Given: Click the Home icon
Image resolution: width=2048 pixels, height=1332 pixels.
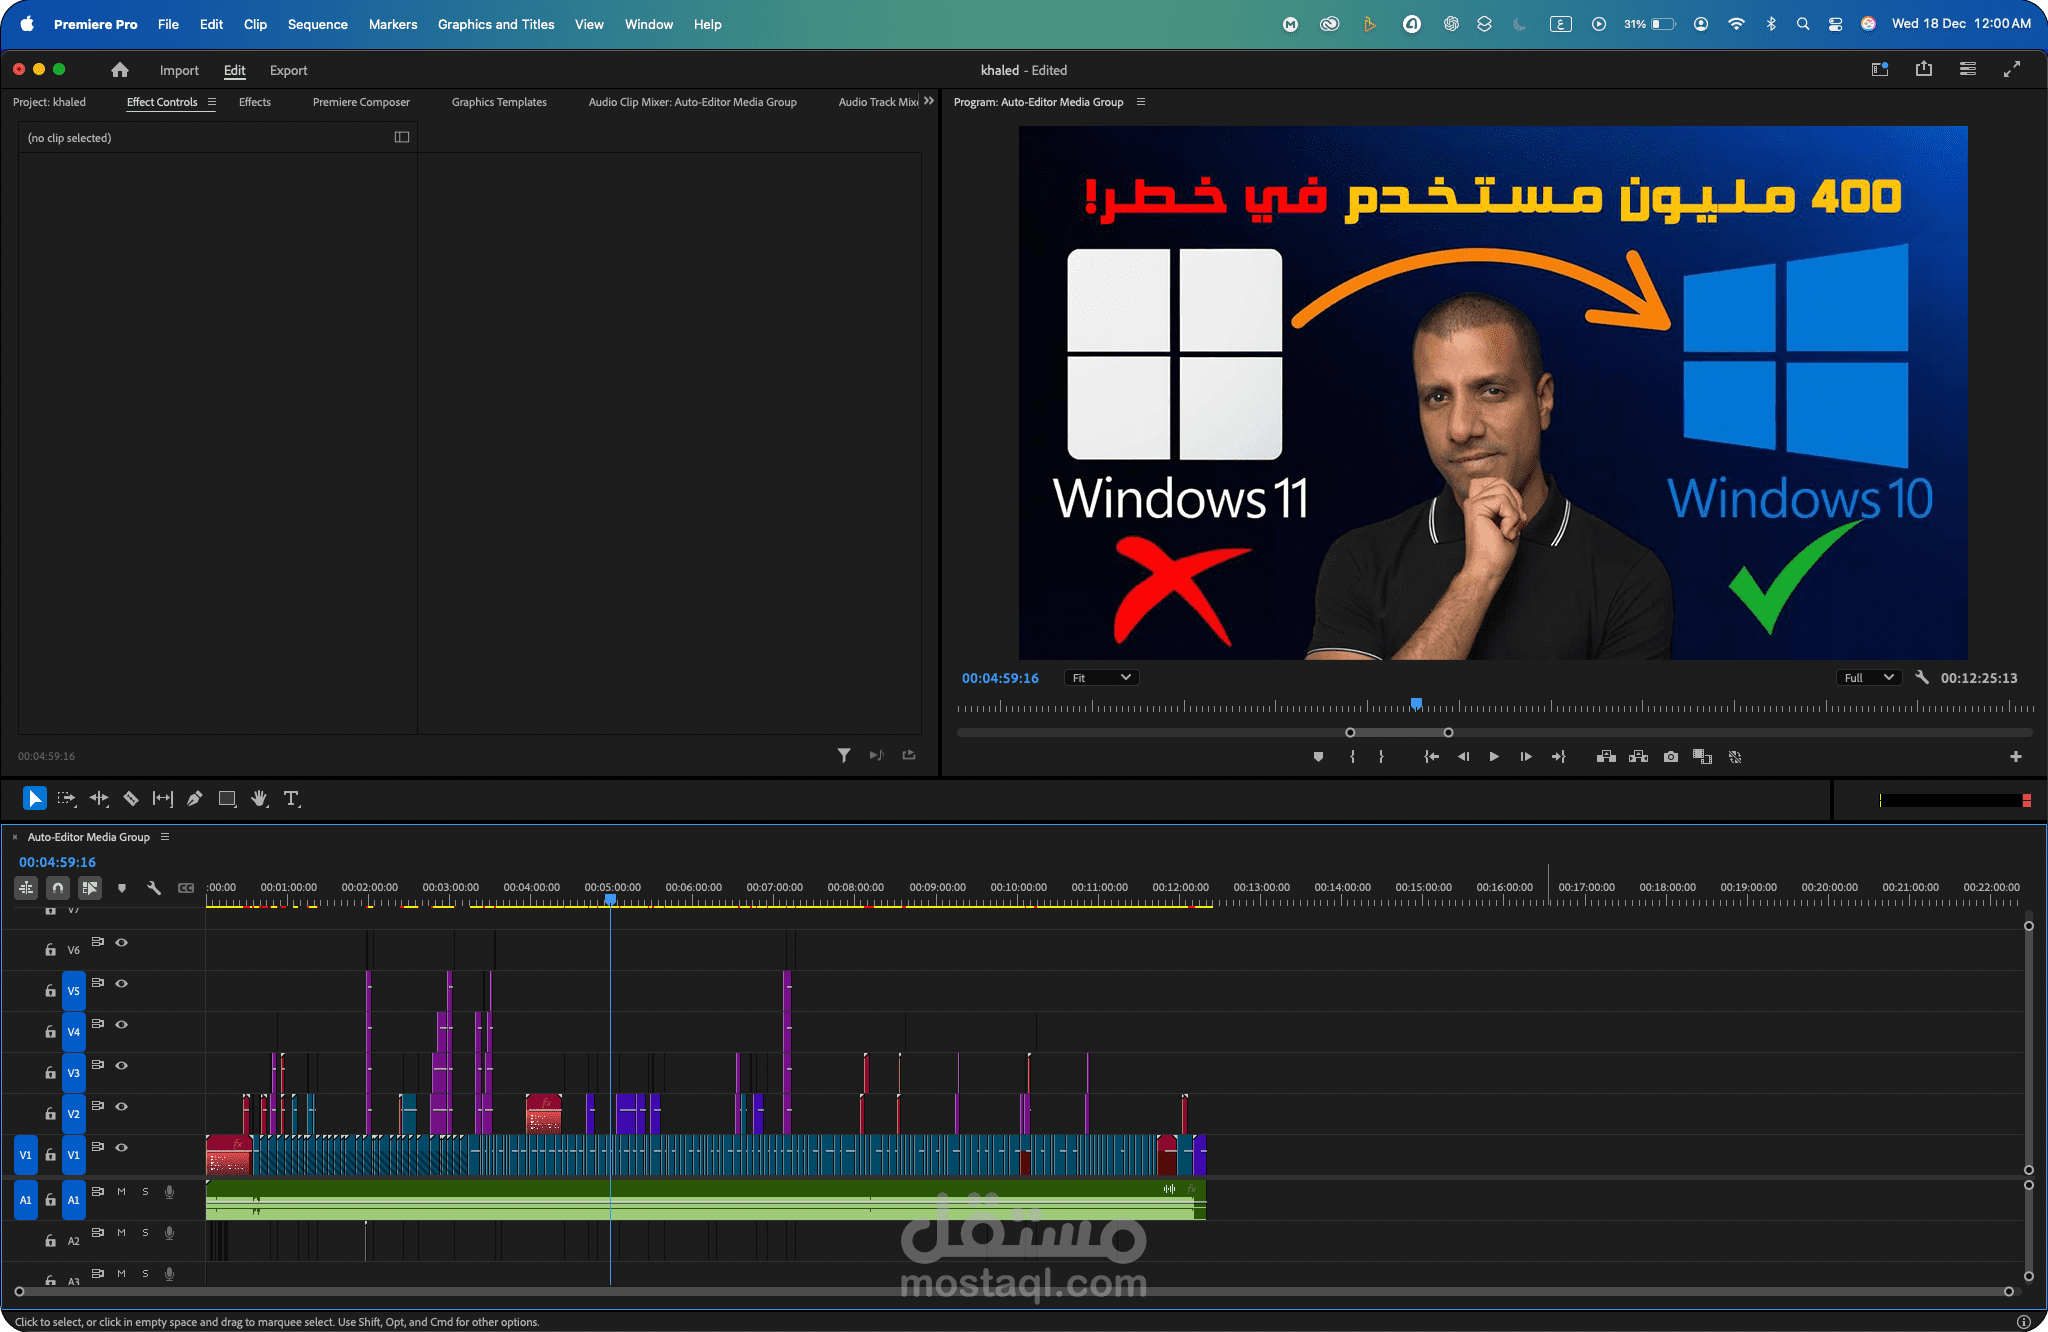Looking at the screenshot, I should pyautogui.click(x=120, y=70).
